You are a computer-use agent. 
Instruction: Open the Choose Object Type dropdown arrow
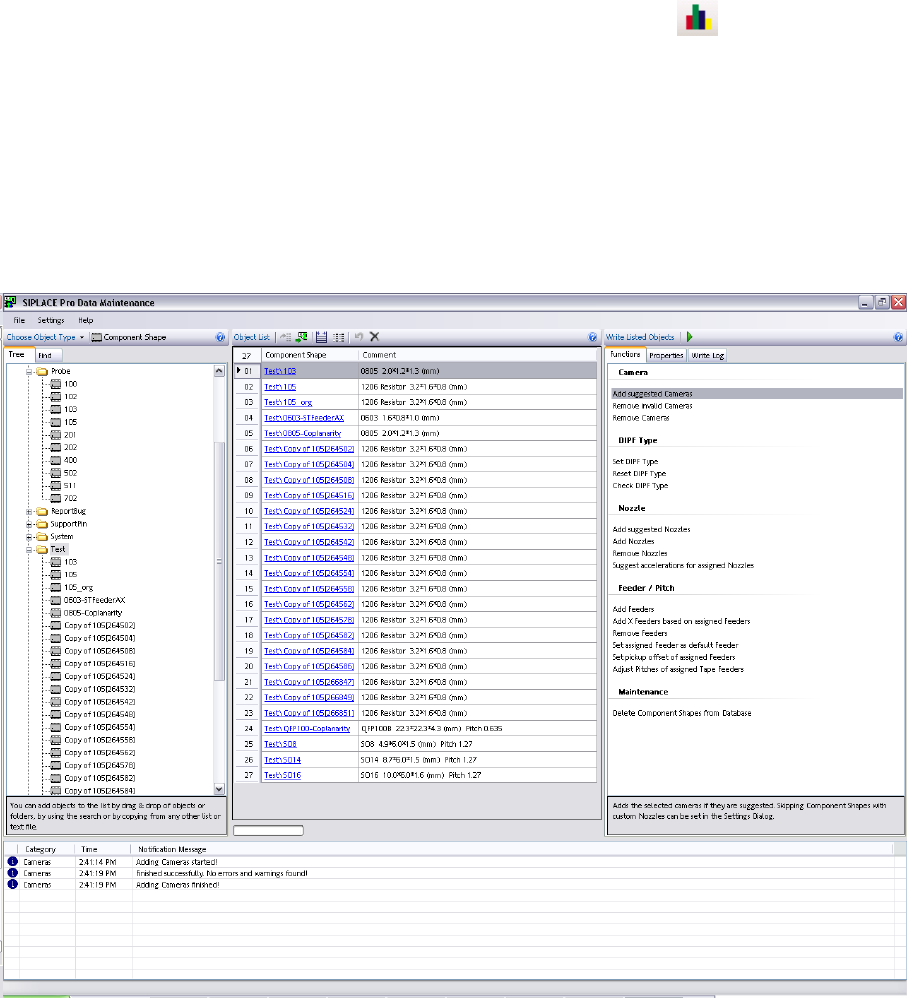pos(81,337)
